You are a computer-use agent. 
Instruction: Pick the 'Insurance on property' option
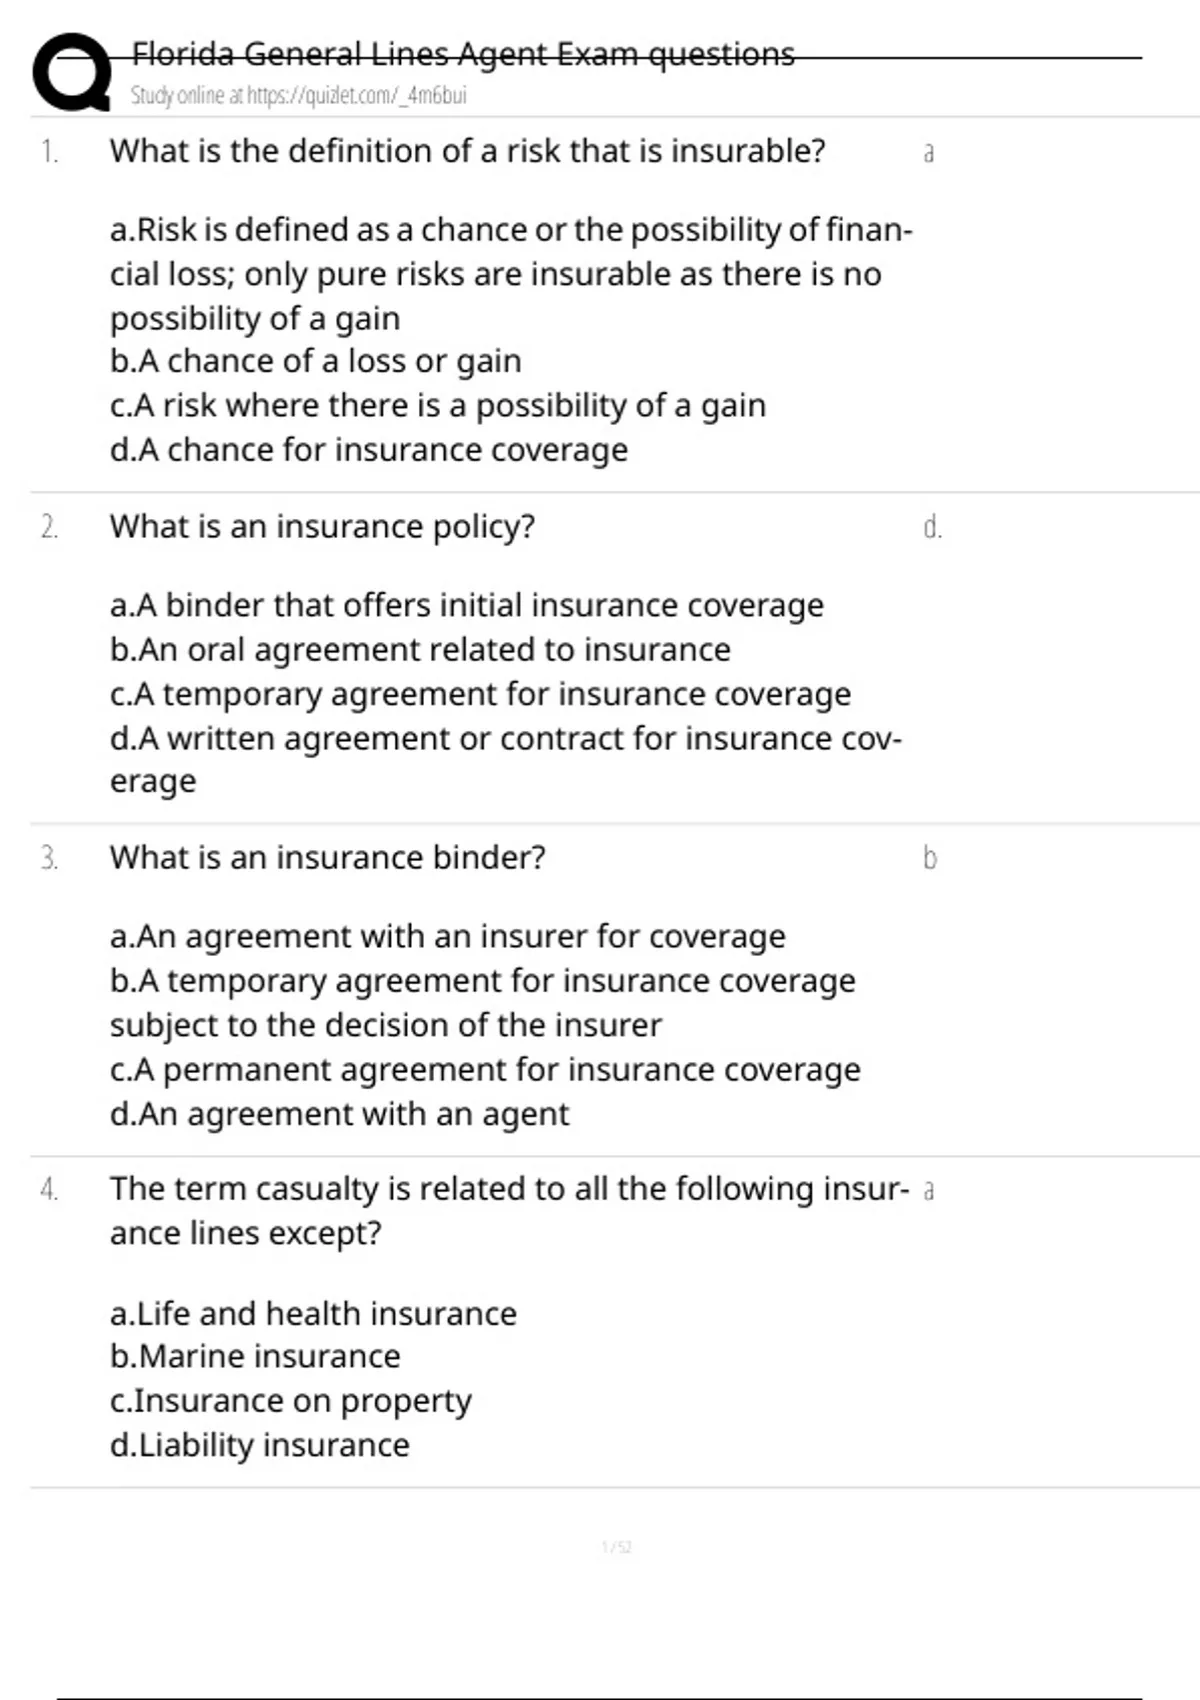pos(290,1401)
